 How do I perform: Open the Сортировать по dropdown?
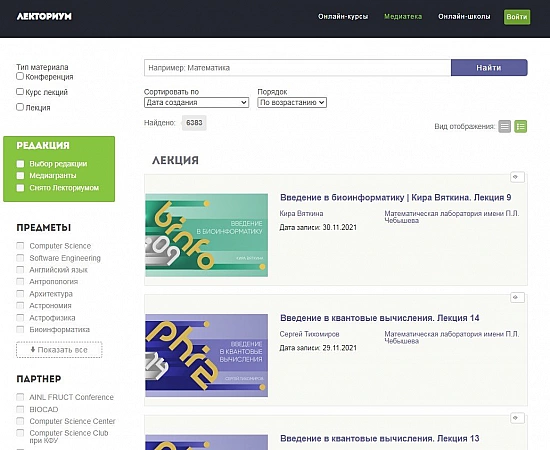tap(196, 102)
